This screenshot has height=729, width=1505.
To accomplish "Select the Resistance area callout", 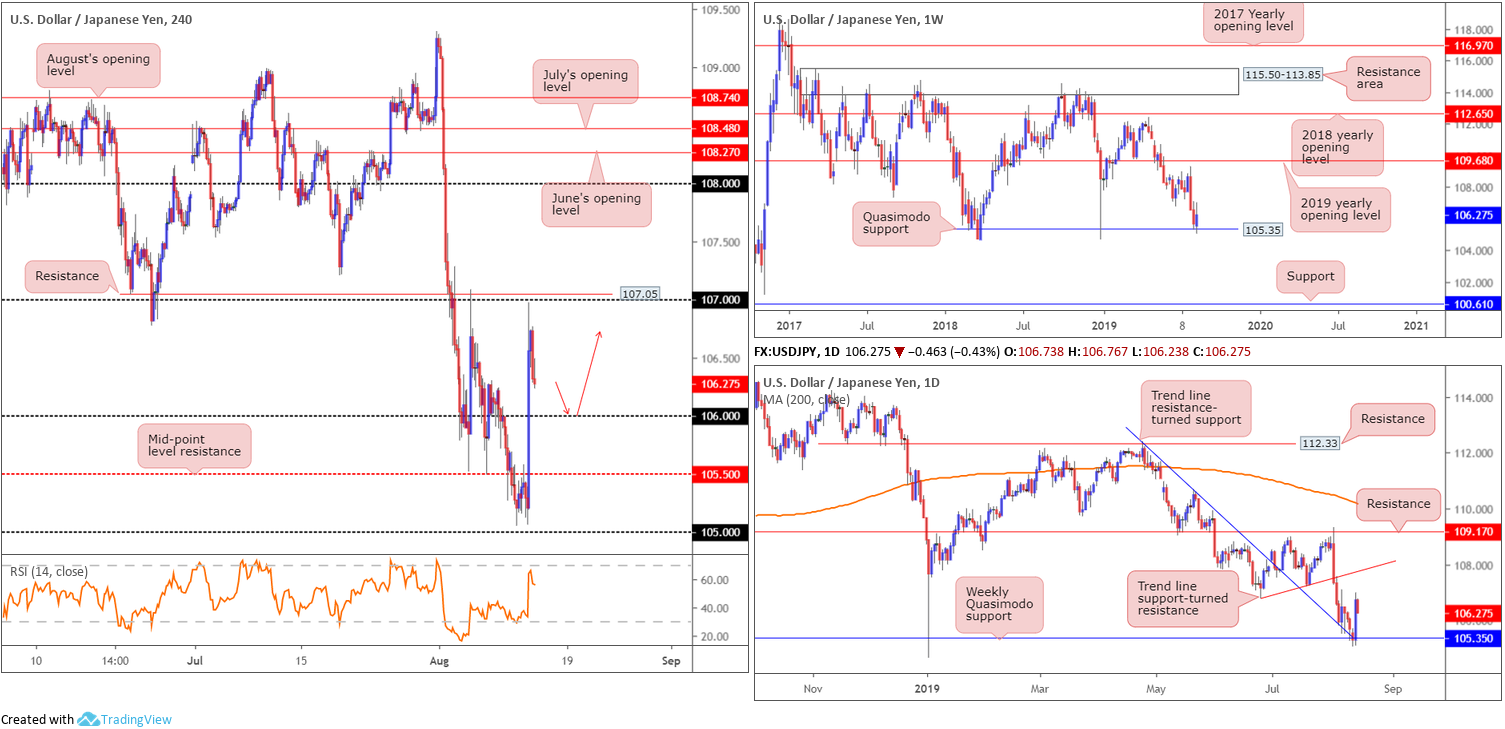I will [x=1388, y=78].
